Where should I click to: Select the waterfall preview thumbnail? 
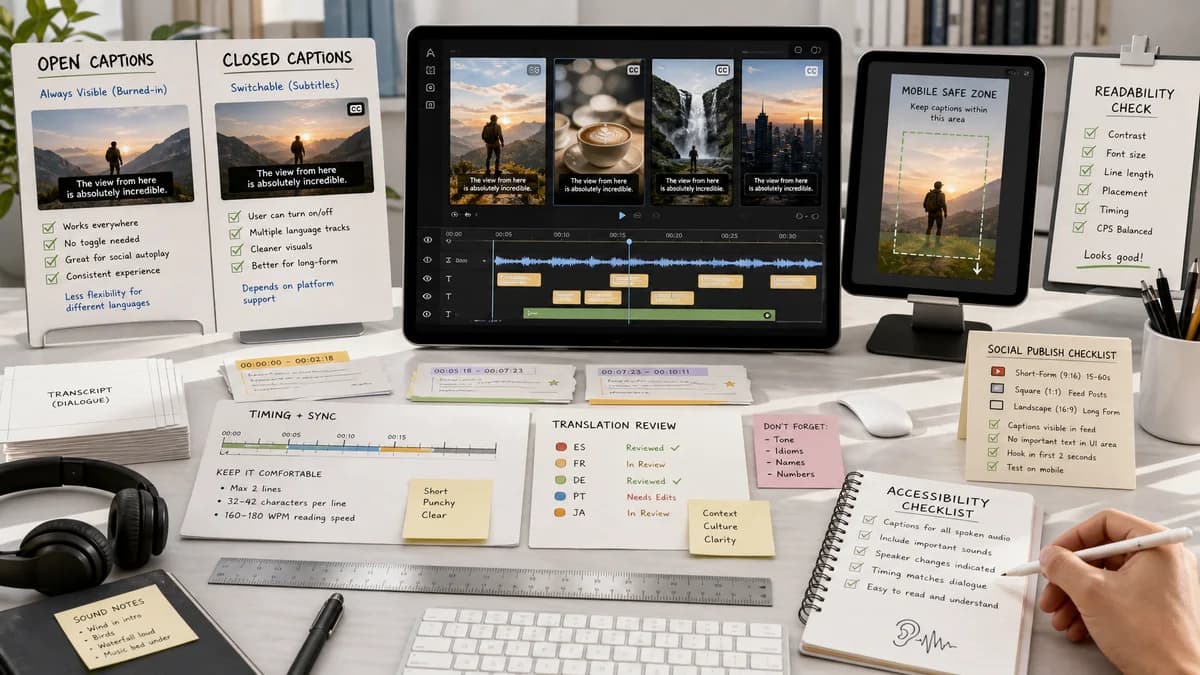pyautogui.click(x=692, y=131)
